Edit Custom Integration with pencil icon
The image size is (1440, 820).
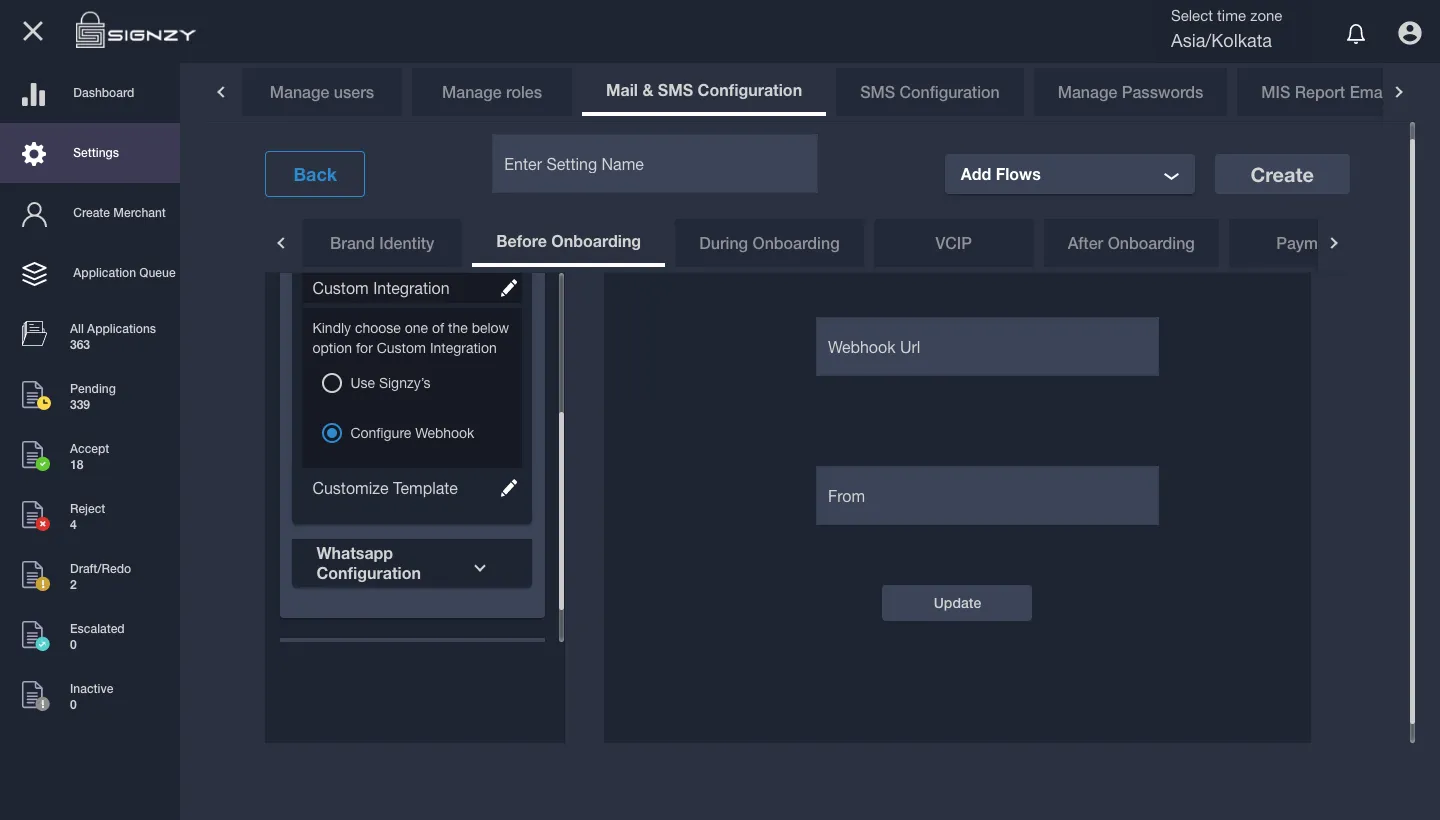coord(509,288)
